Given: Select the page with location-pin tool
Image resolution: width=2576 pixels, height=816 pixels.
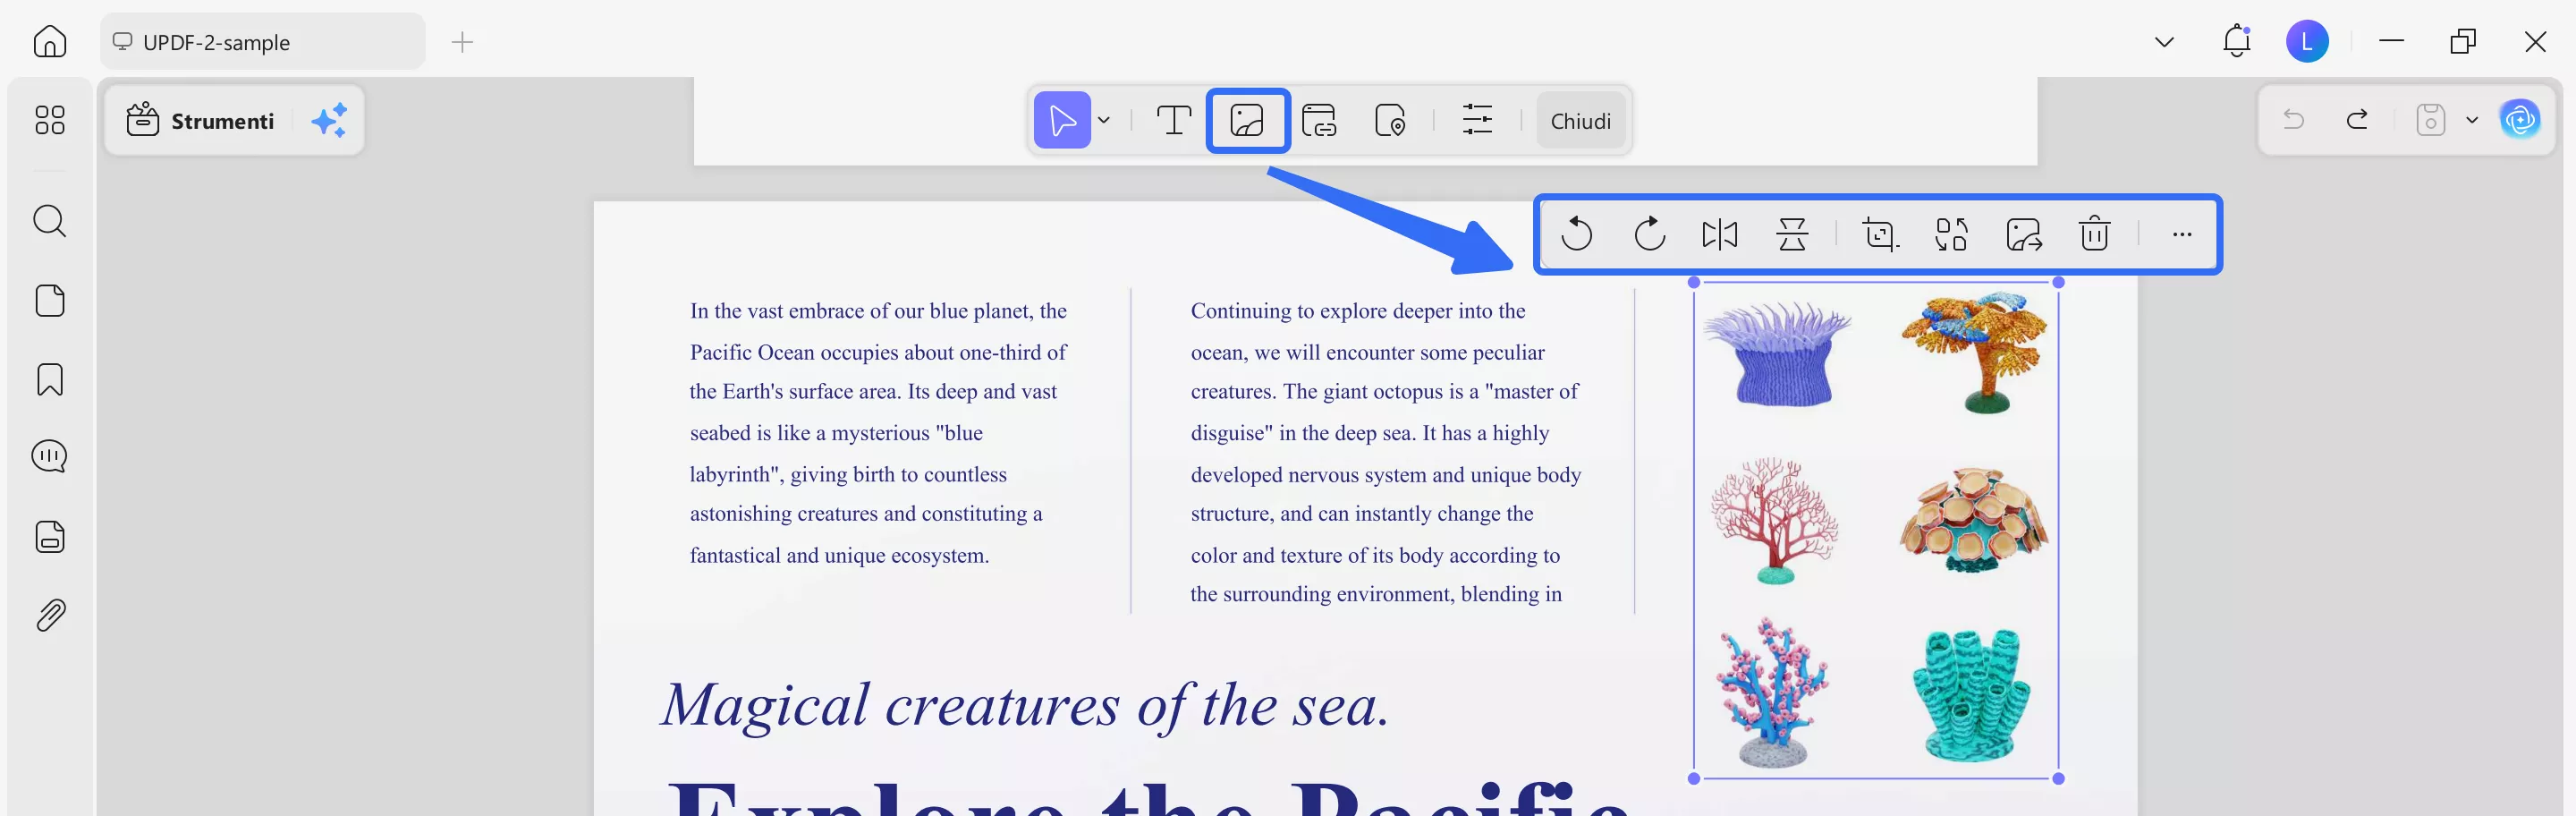Looking at the screenshot, I should (x=1390, y=121).
